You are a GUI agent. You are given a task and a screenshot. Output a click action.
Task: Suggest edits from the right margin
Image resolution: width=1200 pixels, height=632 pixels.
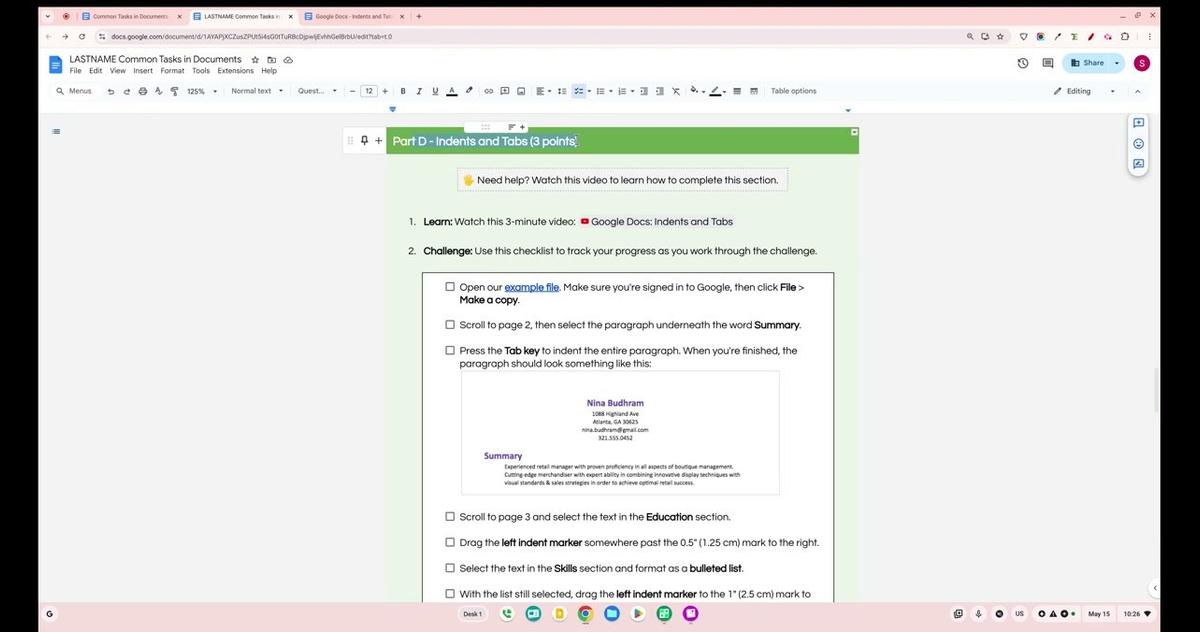[x=1138, y=164]
